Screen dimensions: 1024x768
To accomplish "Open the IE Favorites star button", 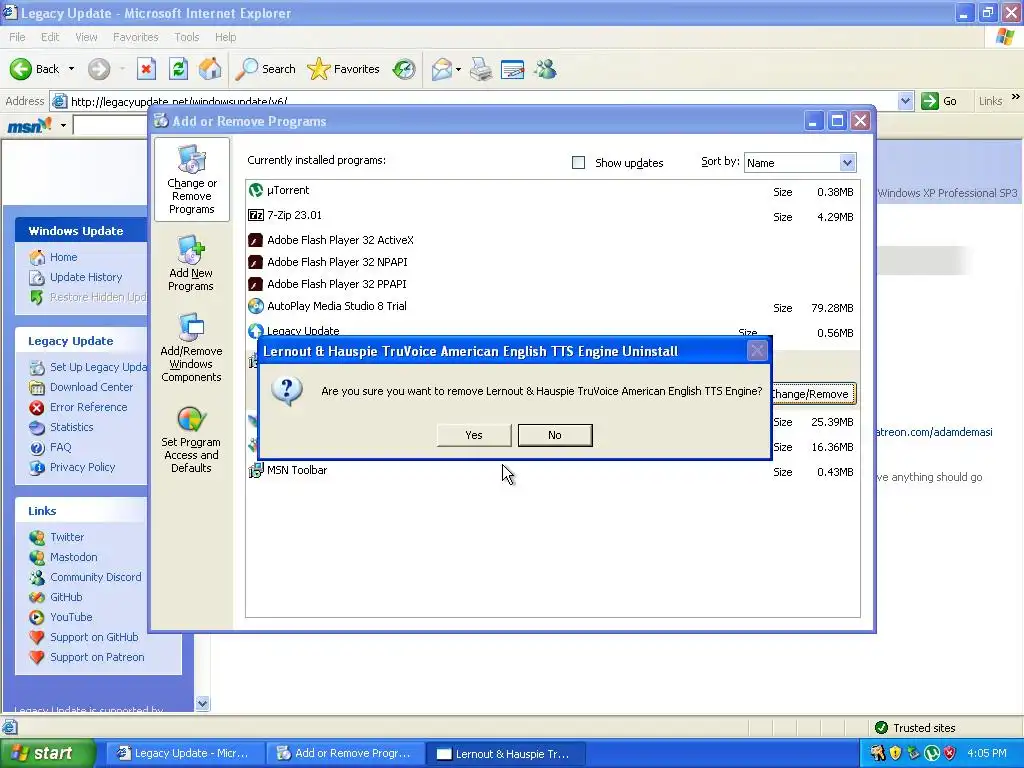I will pyautogui.click(x=344, y=69).
